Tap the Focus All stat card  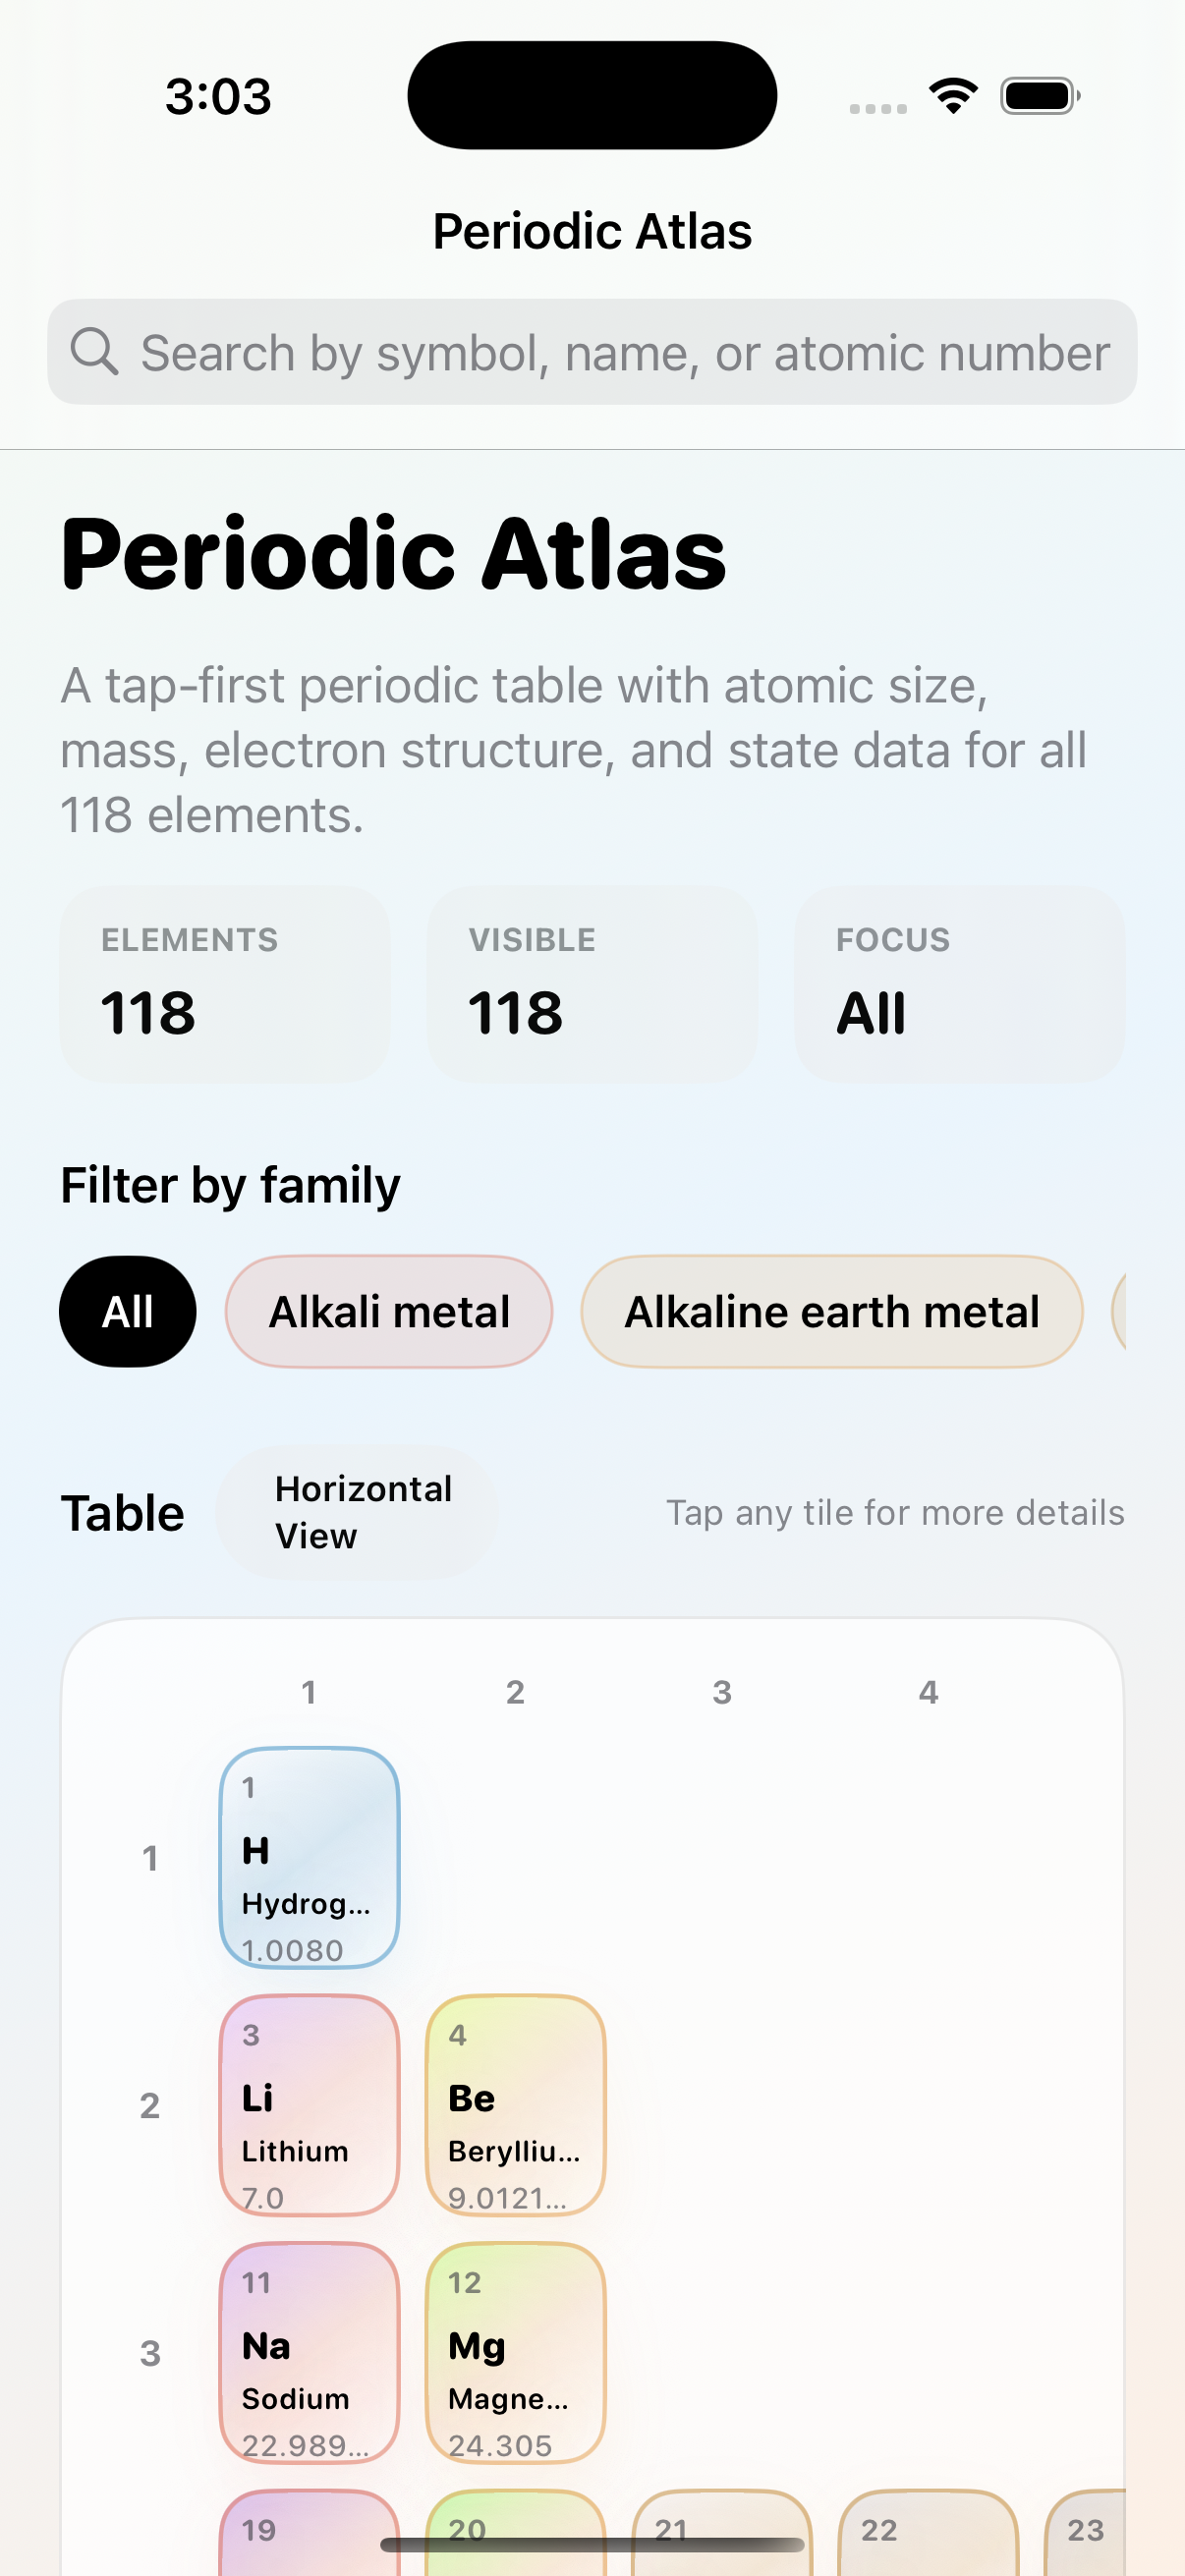pyautogui.click(x=959, y=984)
